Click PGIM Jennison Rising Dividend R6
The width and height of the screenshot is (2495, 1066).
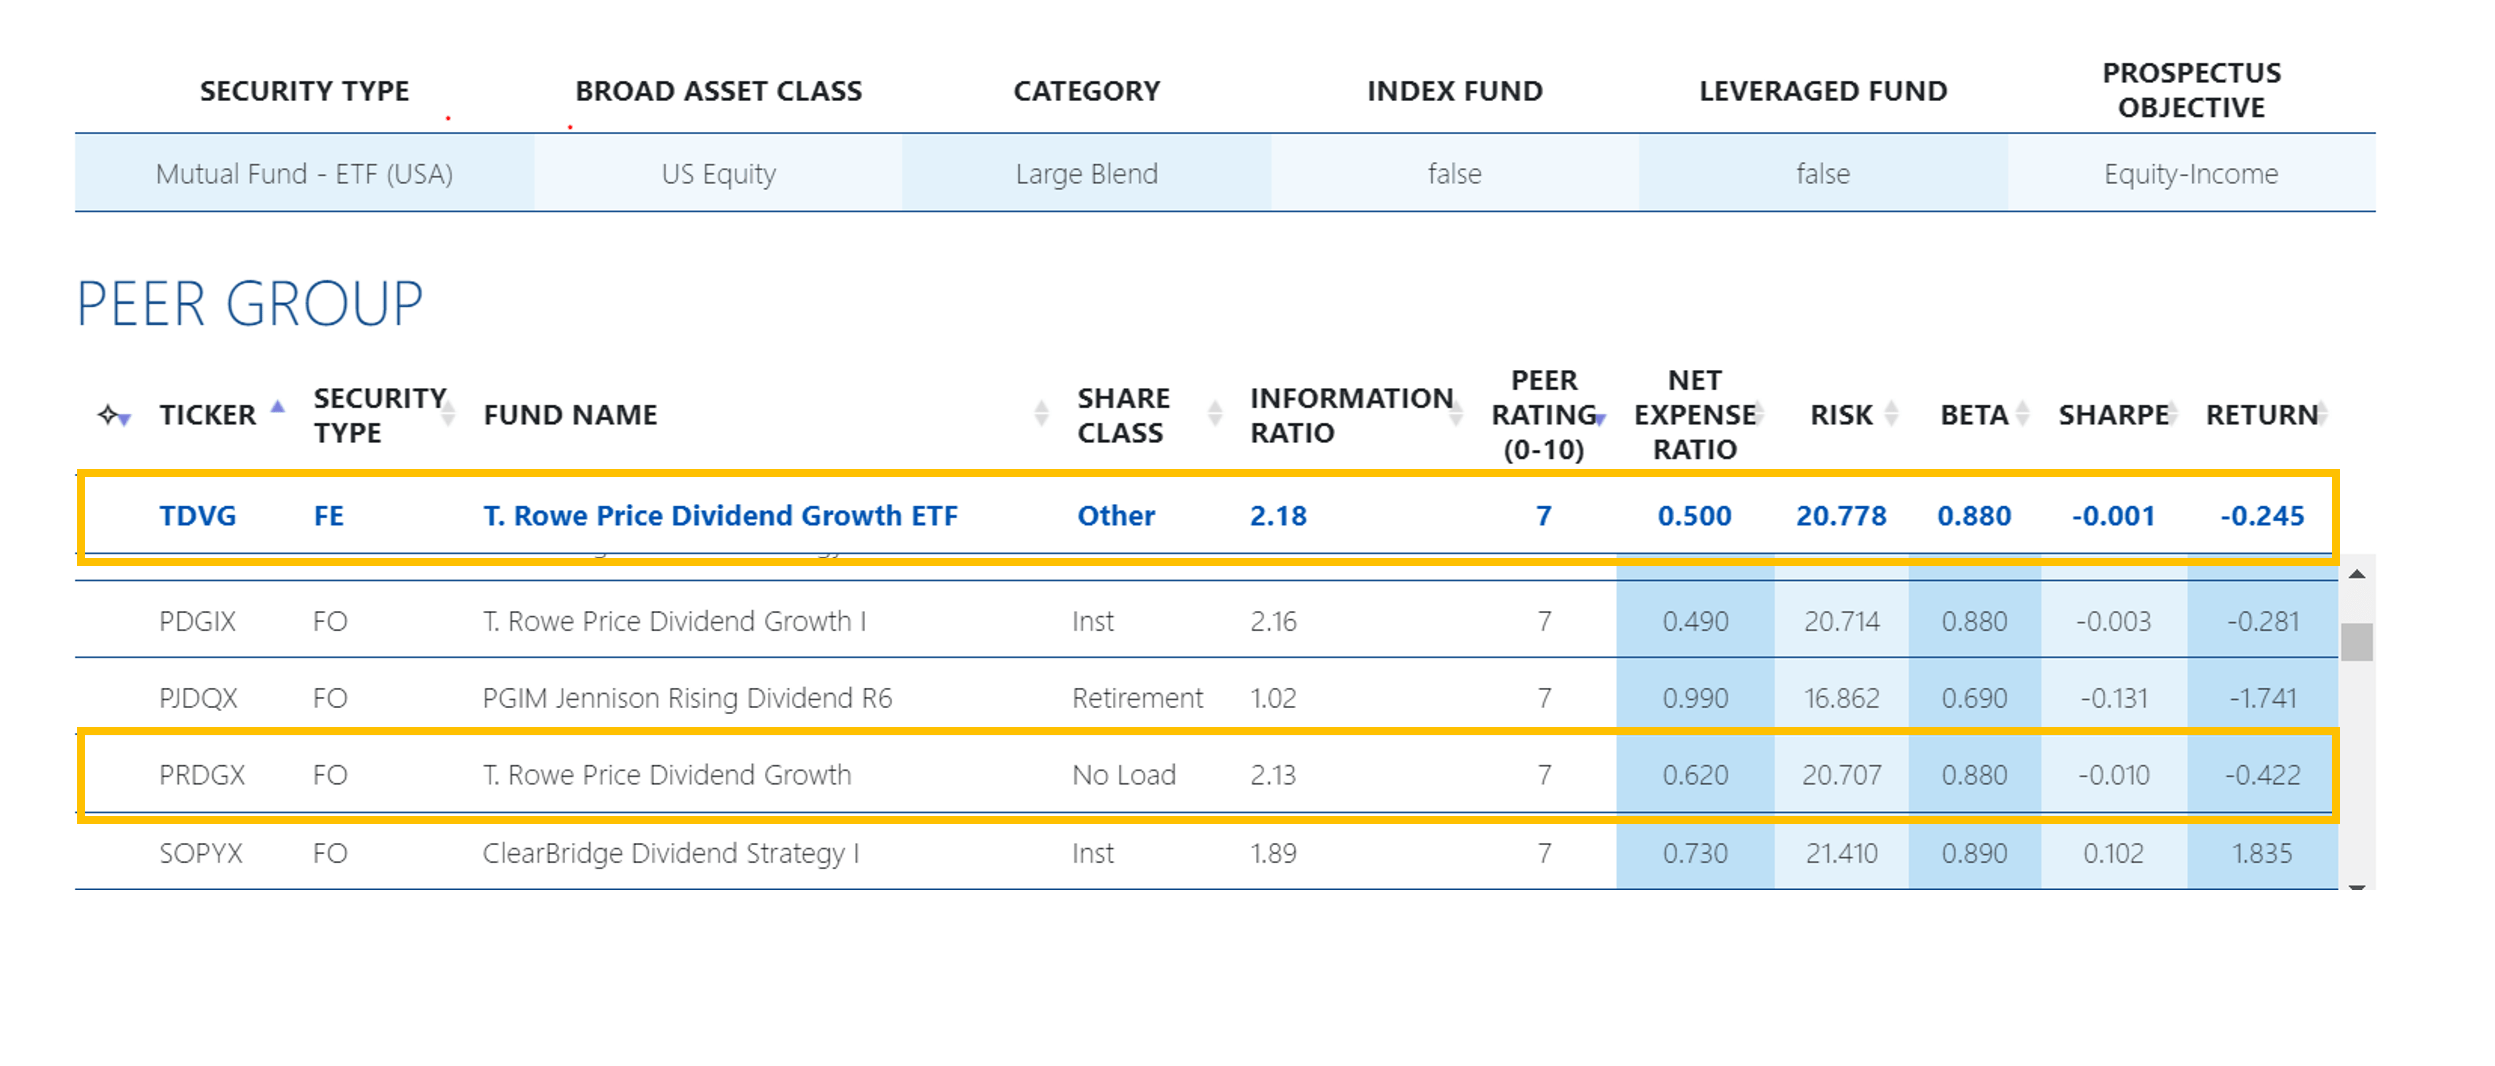[687, 698]
